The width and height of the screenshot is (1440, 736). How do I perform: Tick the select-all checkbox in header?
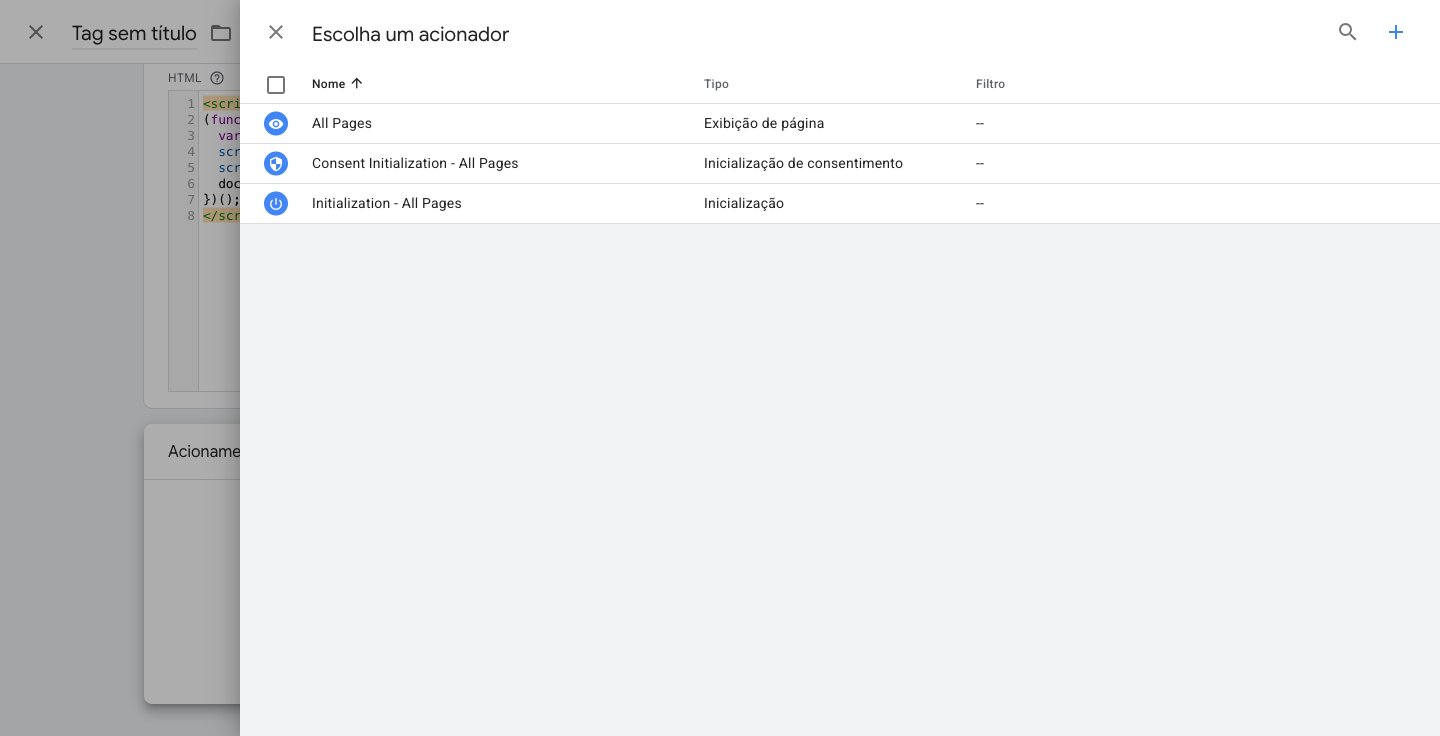(x=276, y=85)
